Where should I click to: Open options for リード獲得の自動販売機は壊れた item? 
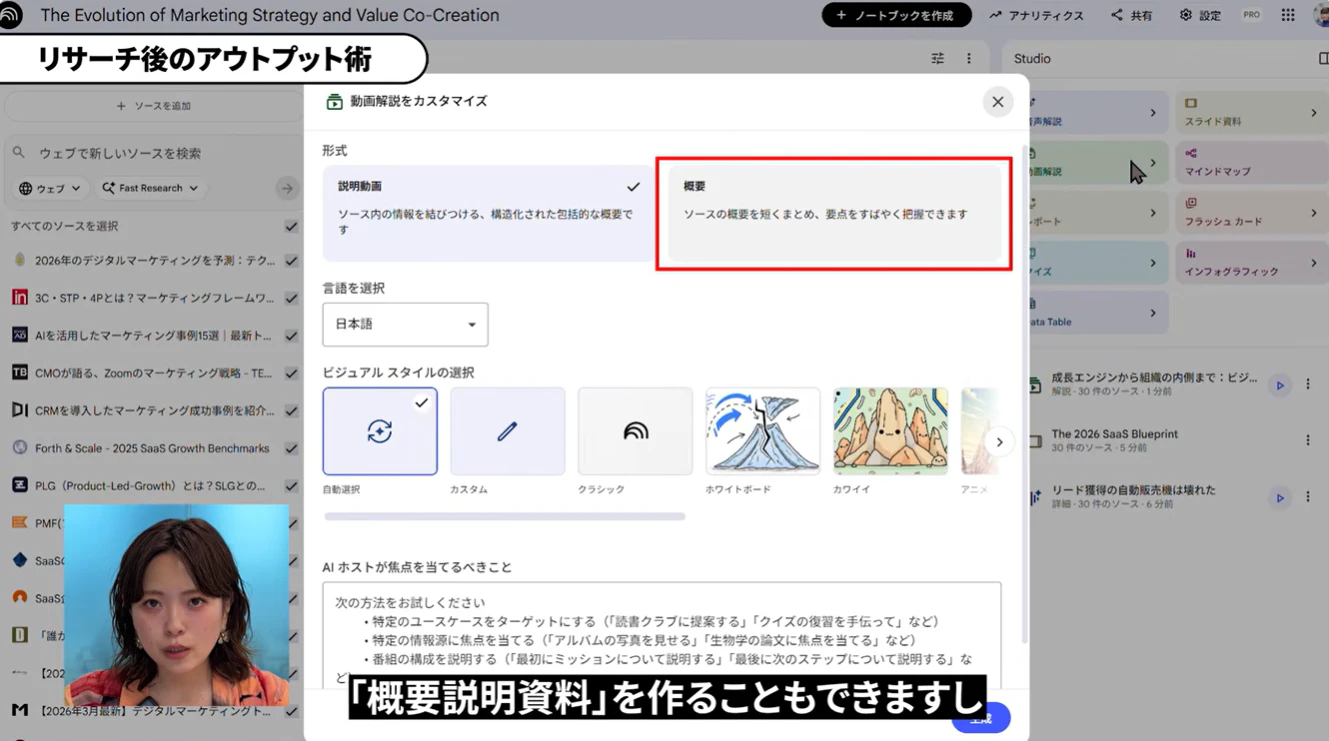coord(1307,497)
